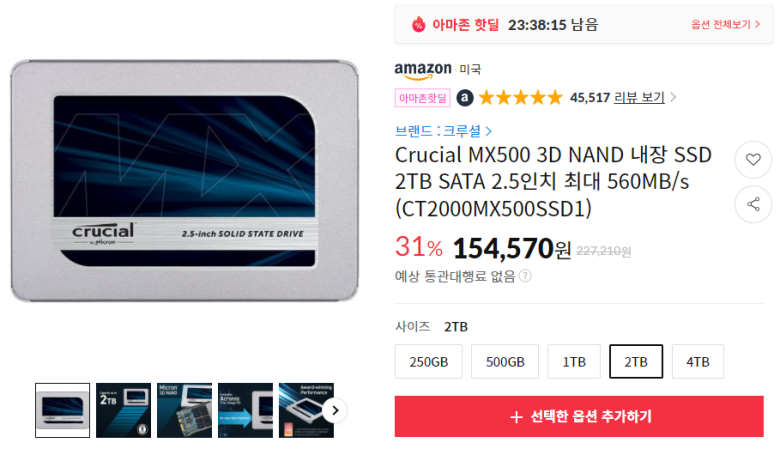Screen dimensions: 780x449
Task: Select the 500GB size option
Action: tap(505, 361)
